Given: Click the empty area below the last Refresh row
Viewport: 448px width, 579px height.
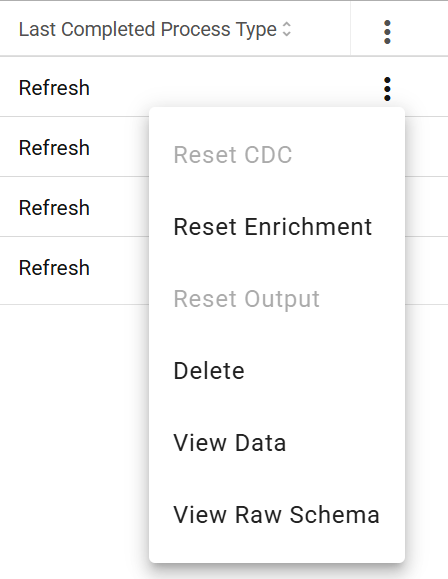Looking at the screenshot, I should pos(74,425).
